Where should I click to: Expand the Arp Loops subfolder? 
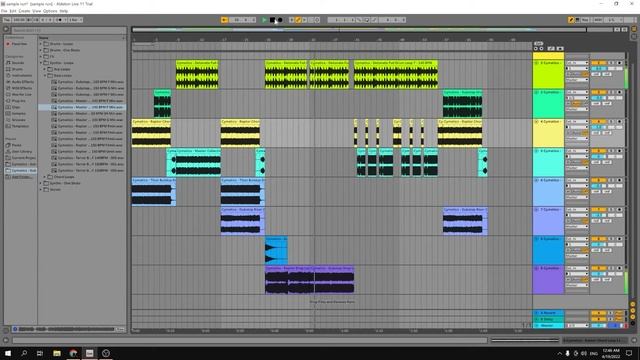tap(45, 69)
